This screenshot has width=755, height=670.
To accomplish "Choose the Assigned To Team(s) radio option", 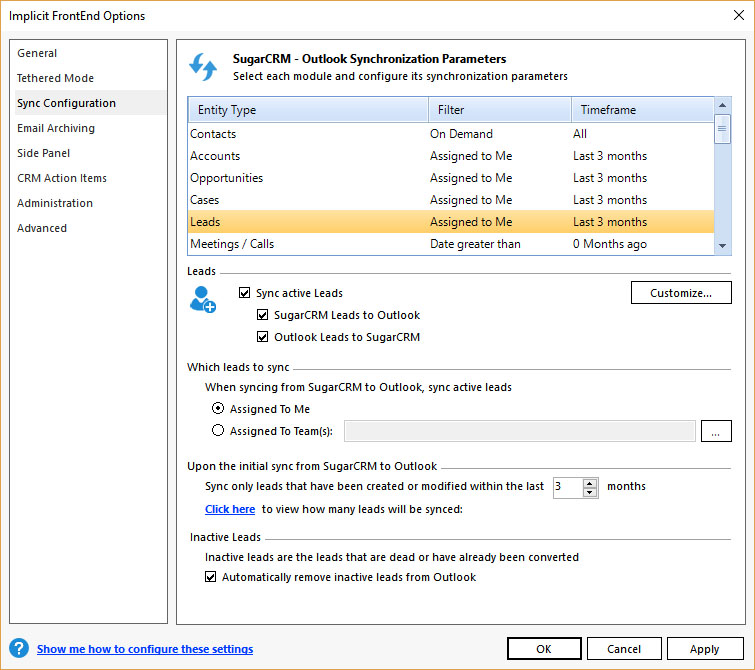I will click(x=218, y=431).
